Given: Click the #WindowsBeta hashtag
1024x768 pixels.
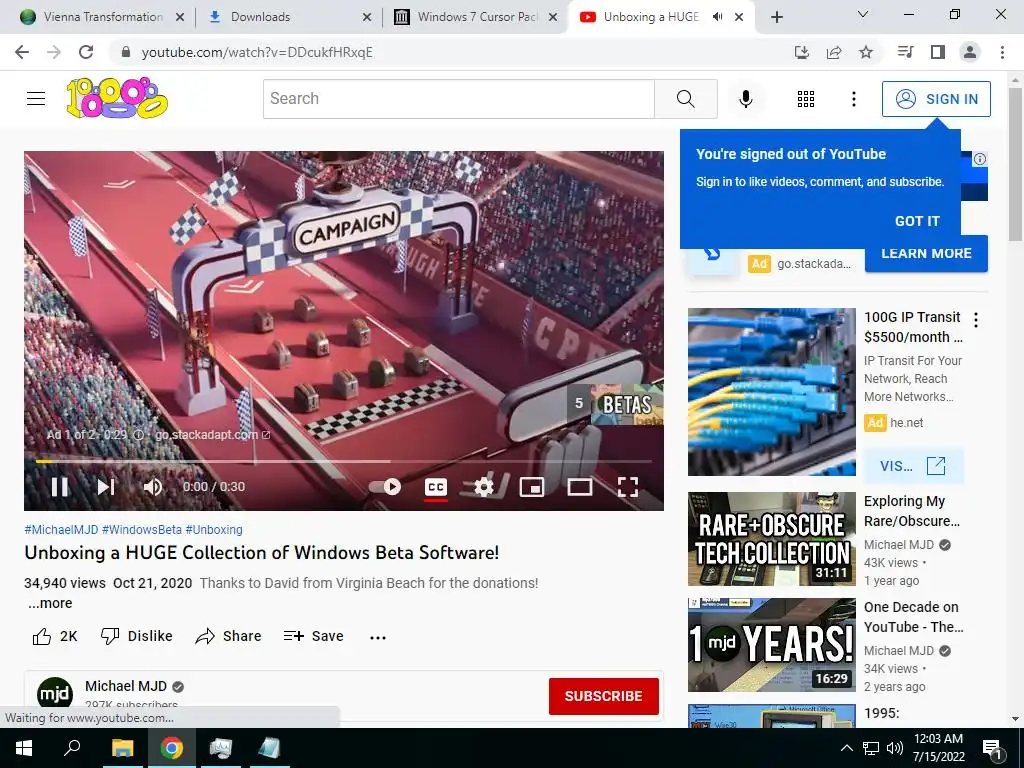Looking at the screenshot, I should click(x=142, y=530).
